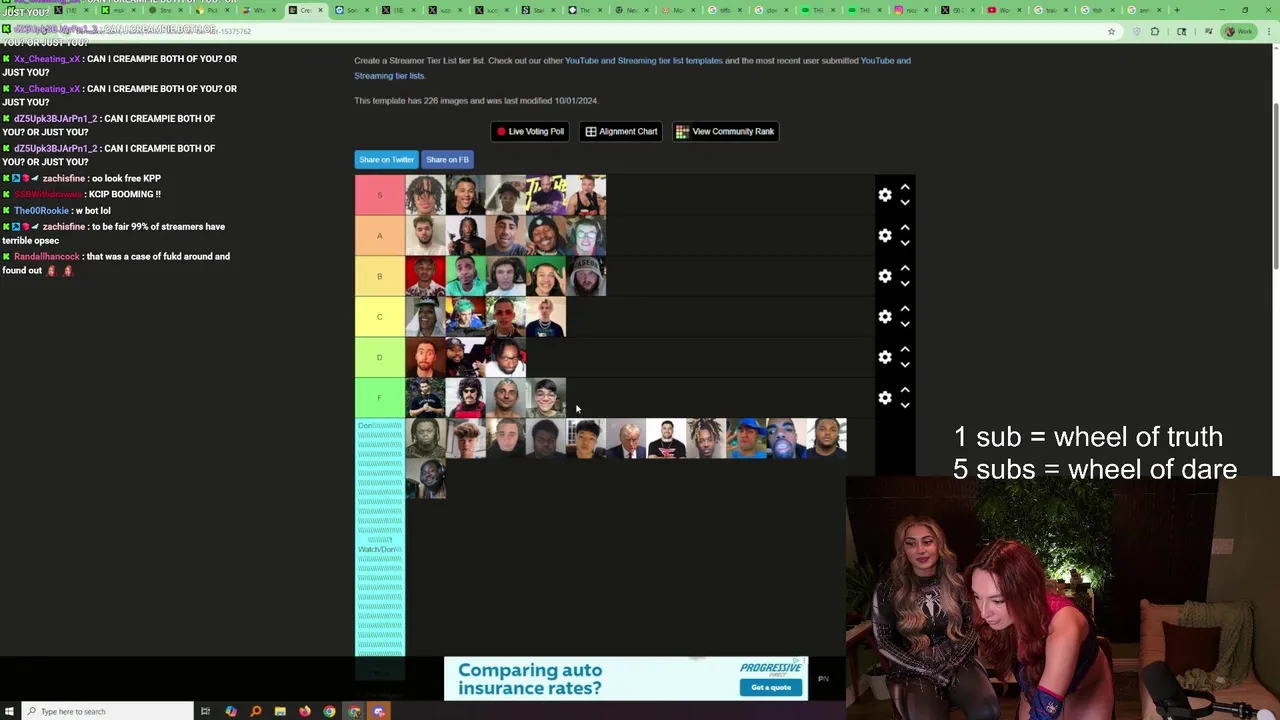This screenshot has width=1280, height=720.
Task: Move the F tier row down with its arrow
Action: click(905, 406)
